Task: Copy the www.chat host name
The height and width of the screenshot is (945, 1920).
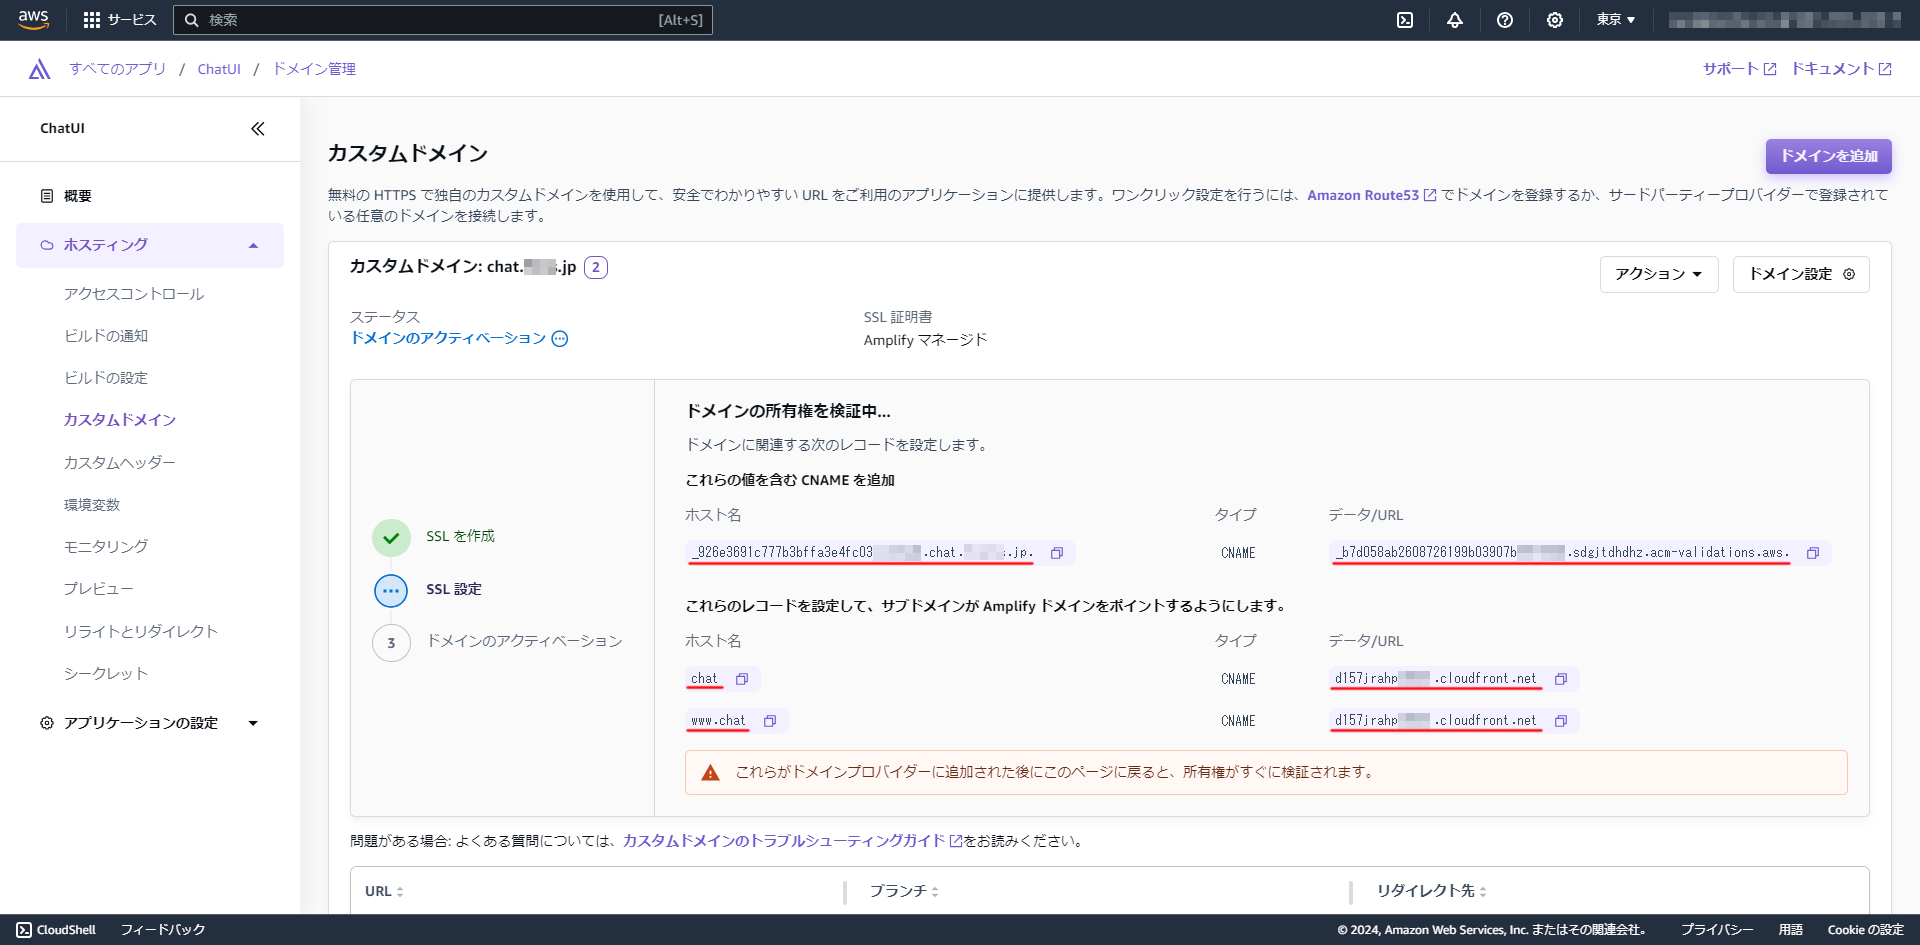Action: tap(770, 721)
